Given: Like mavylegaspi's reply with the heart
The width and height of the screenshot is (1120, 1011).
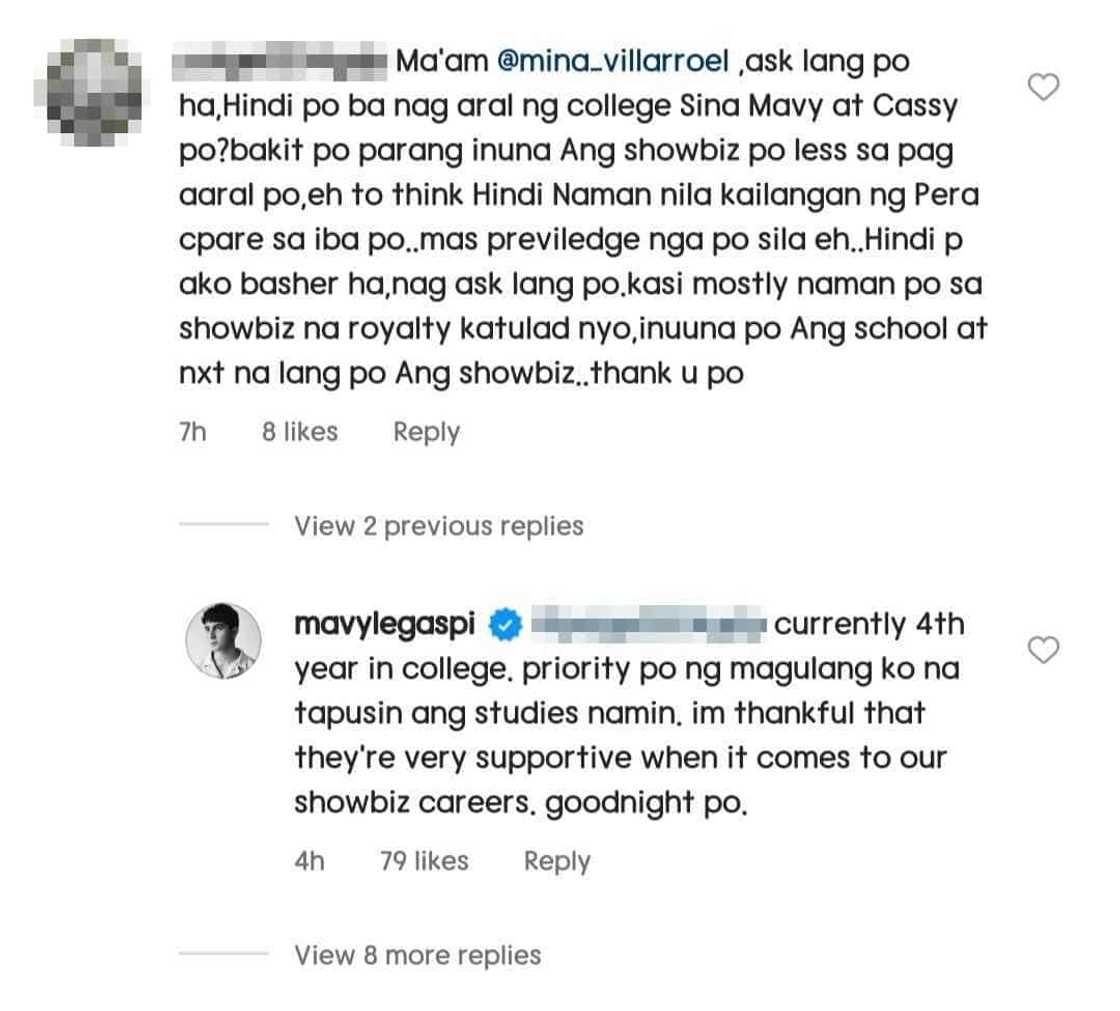Looking at the screenshot, I should click(x=1044, y=651).
